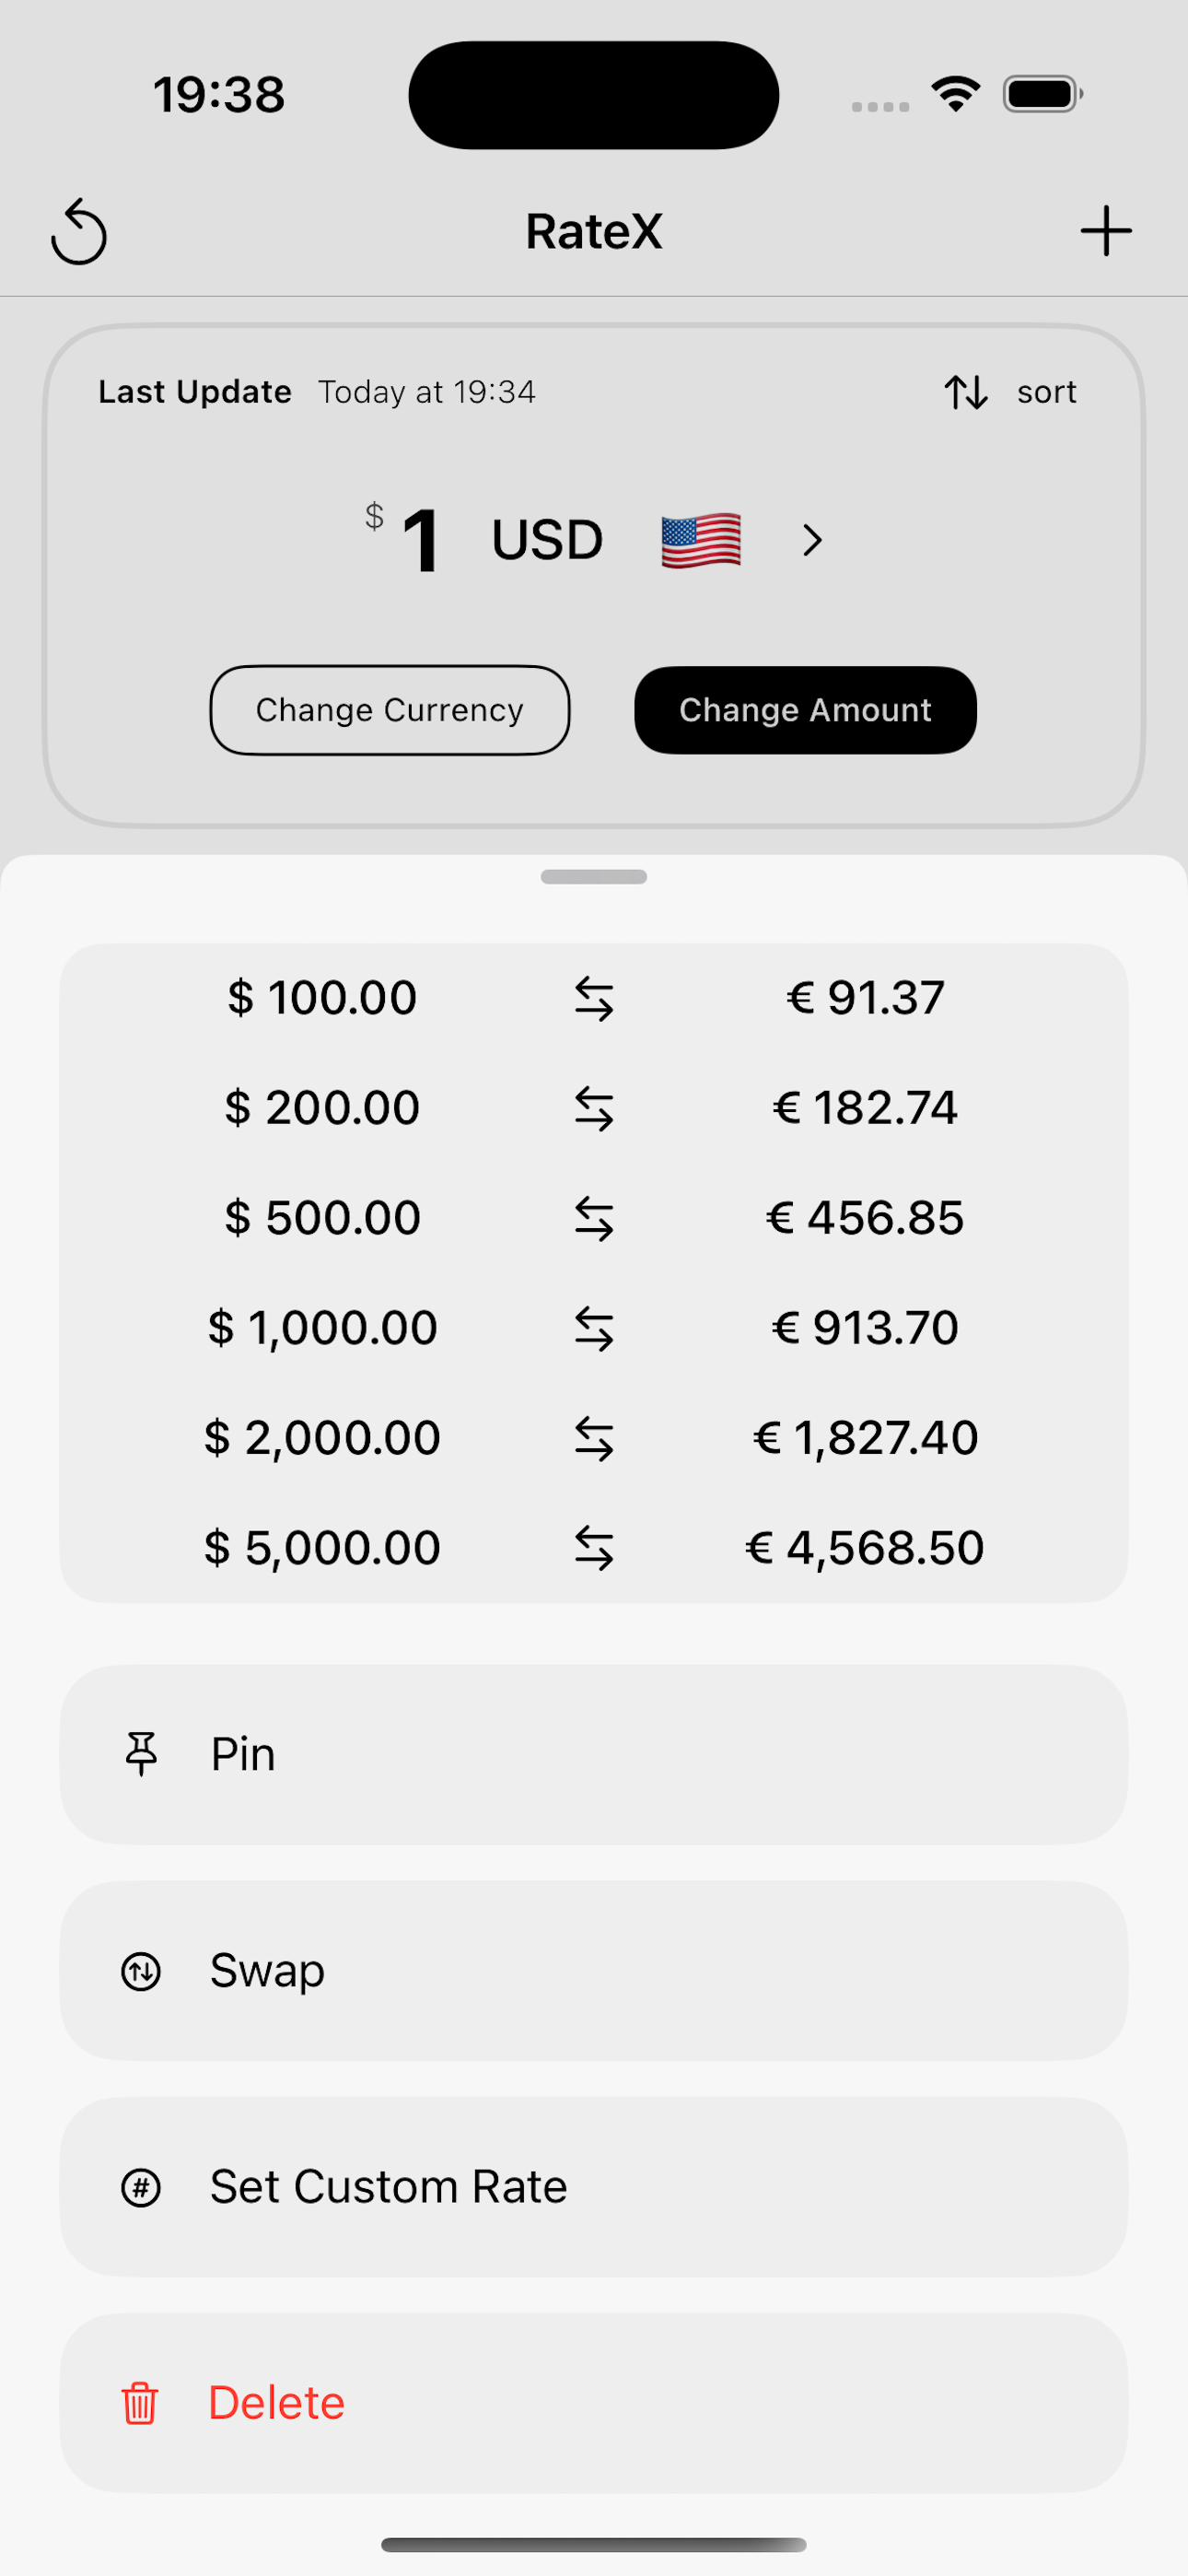Tap the € 913.70 conversion value
Screen dimensions: 1188x2576
(x=865, y=1328)
